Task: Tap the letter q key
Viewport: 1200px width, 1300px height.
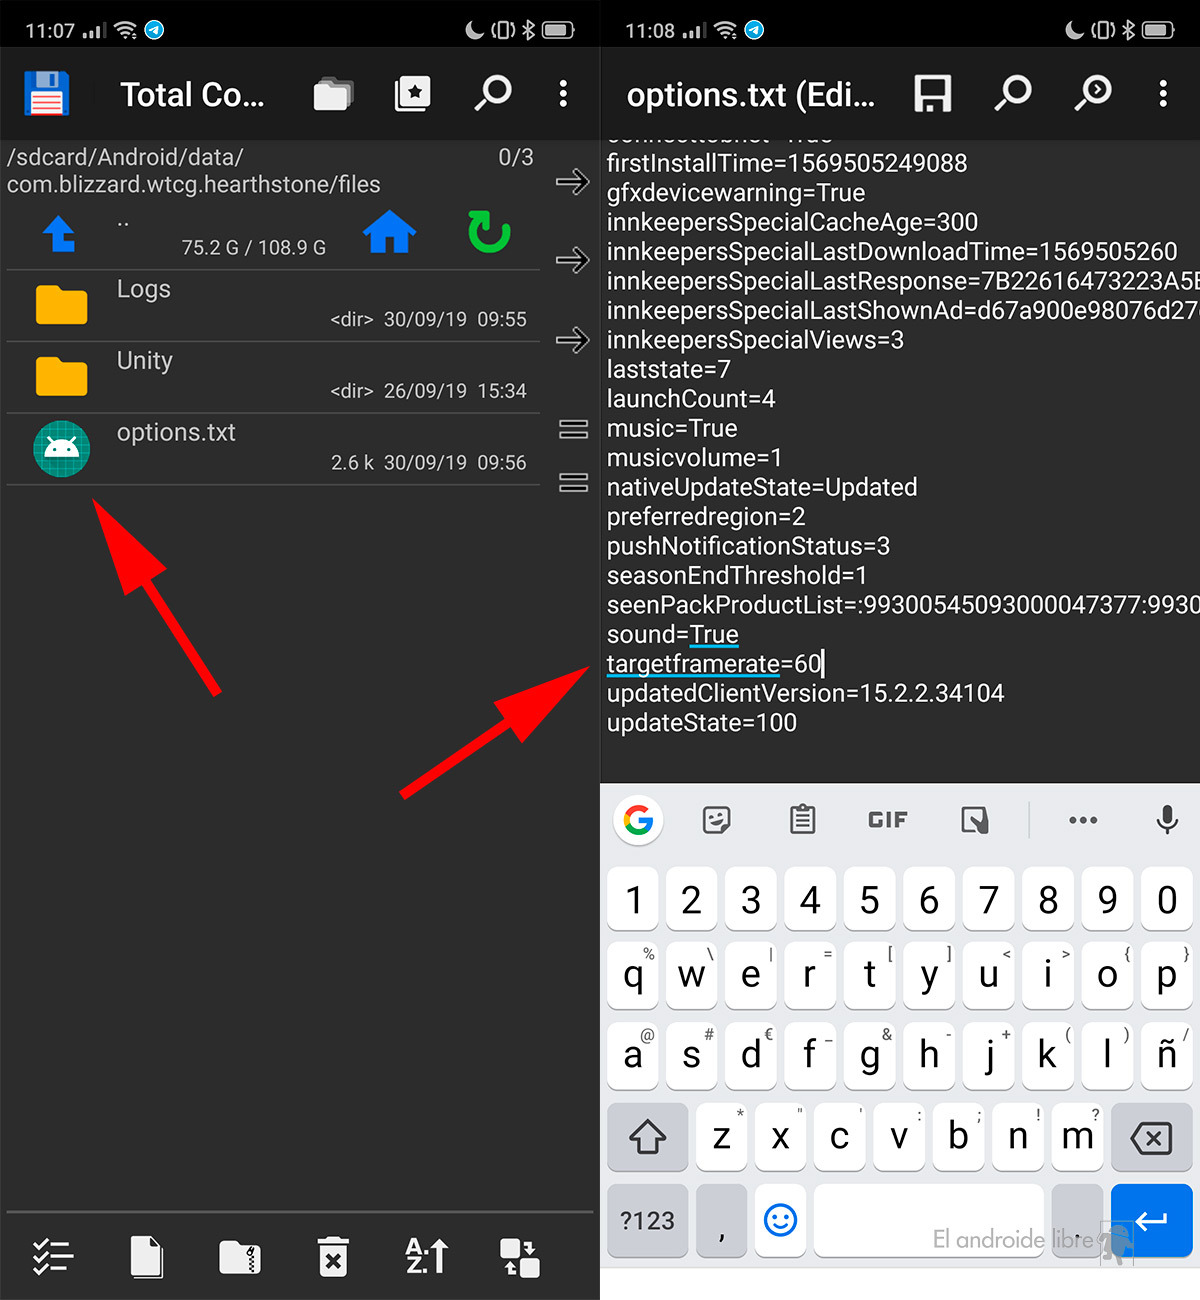Action: pos(633,974)
